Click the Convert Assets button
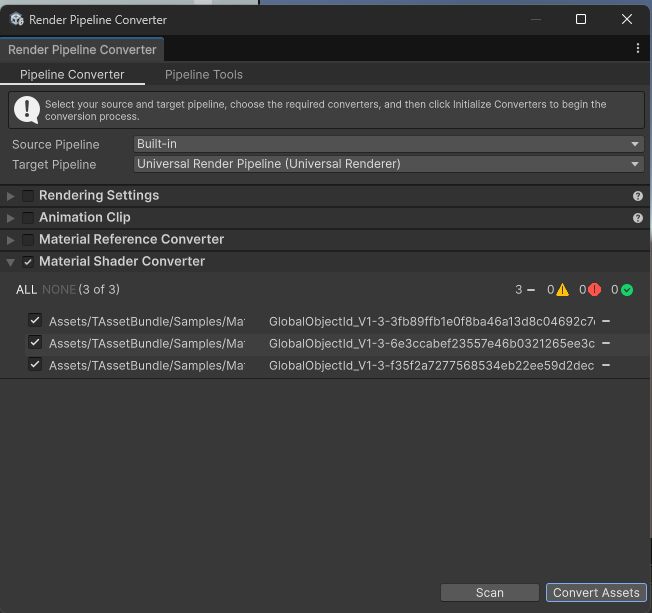This screenshot has height=613, width=652. point(596,593)
